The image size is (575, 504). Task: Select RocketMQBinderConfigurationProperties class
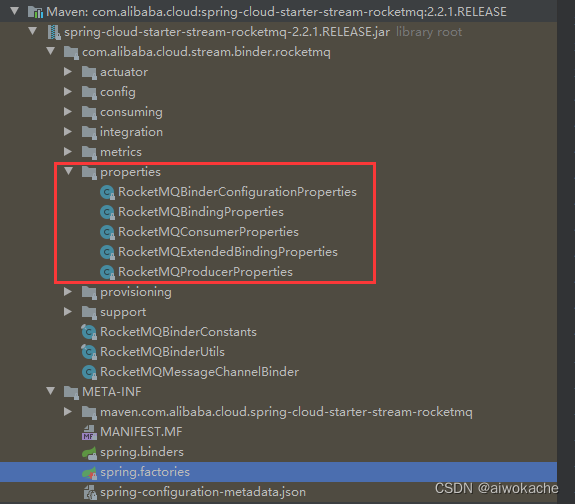(x=237, y=192)
